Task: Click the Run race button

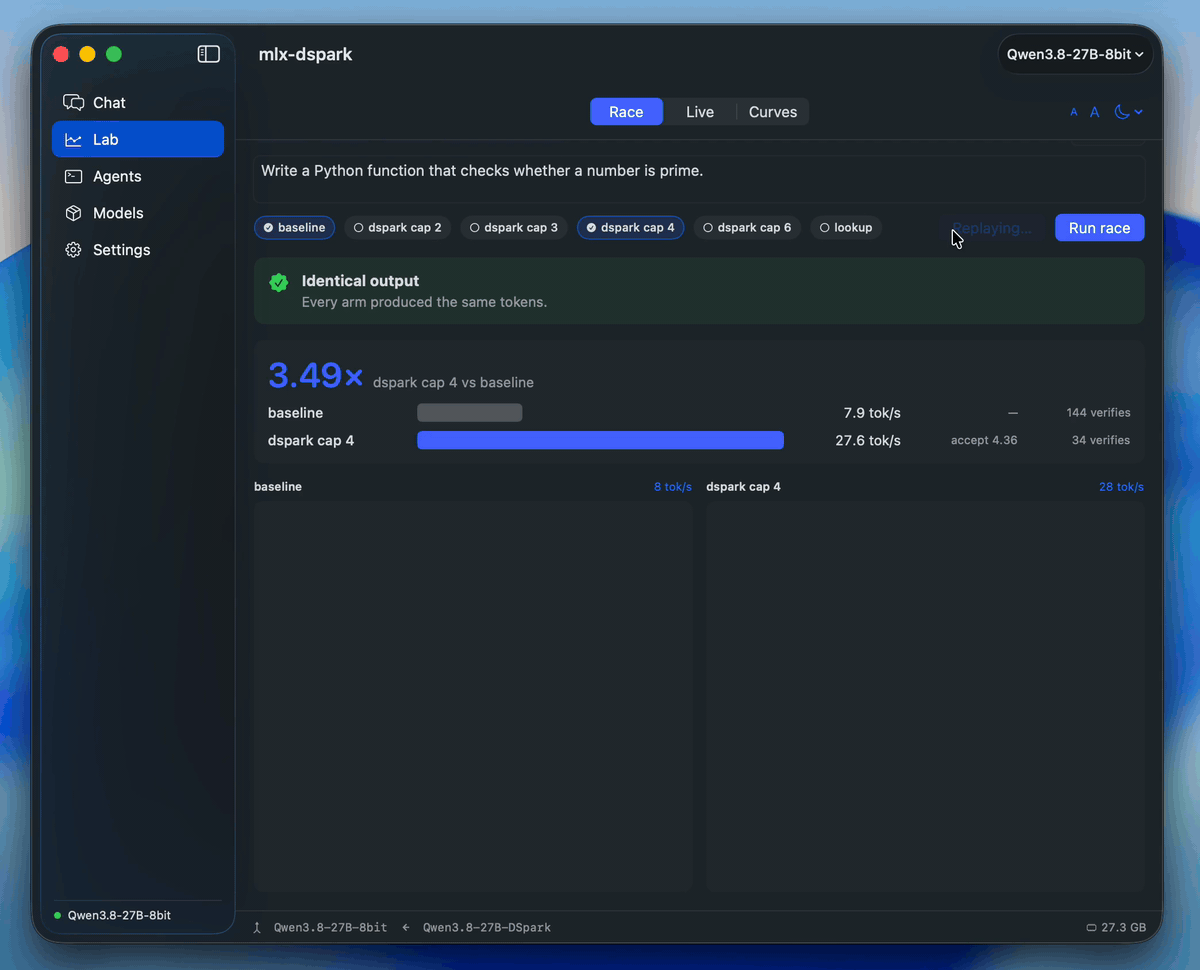Action: pyautogui.click(x=1099, y=228)
